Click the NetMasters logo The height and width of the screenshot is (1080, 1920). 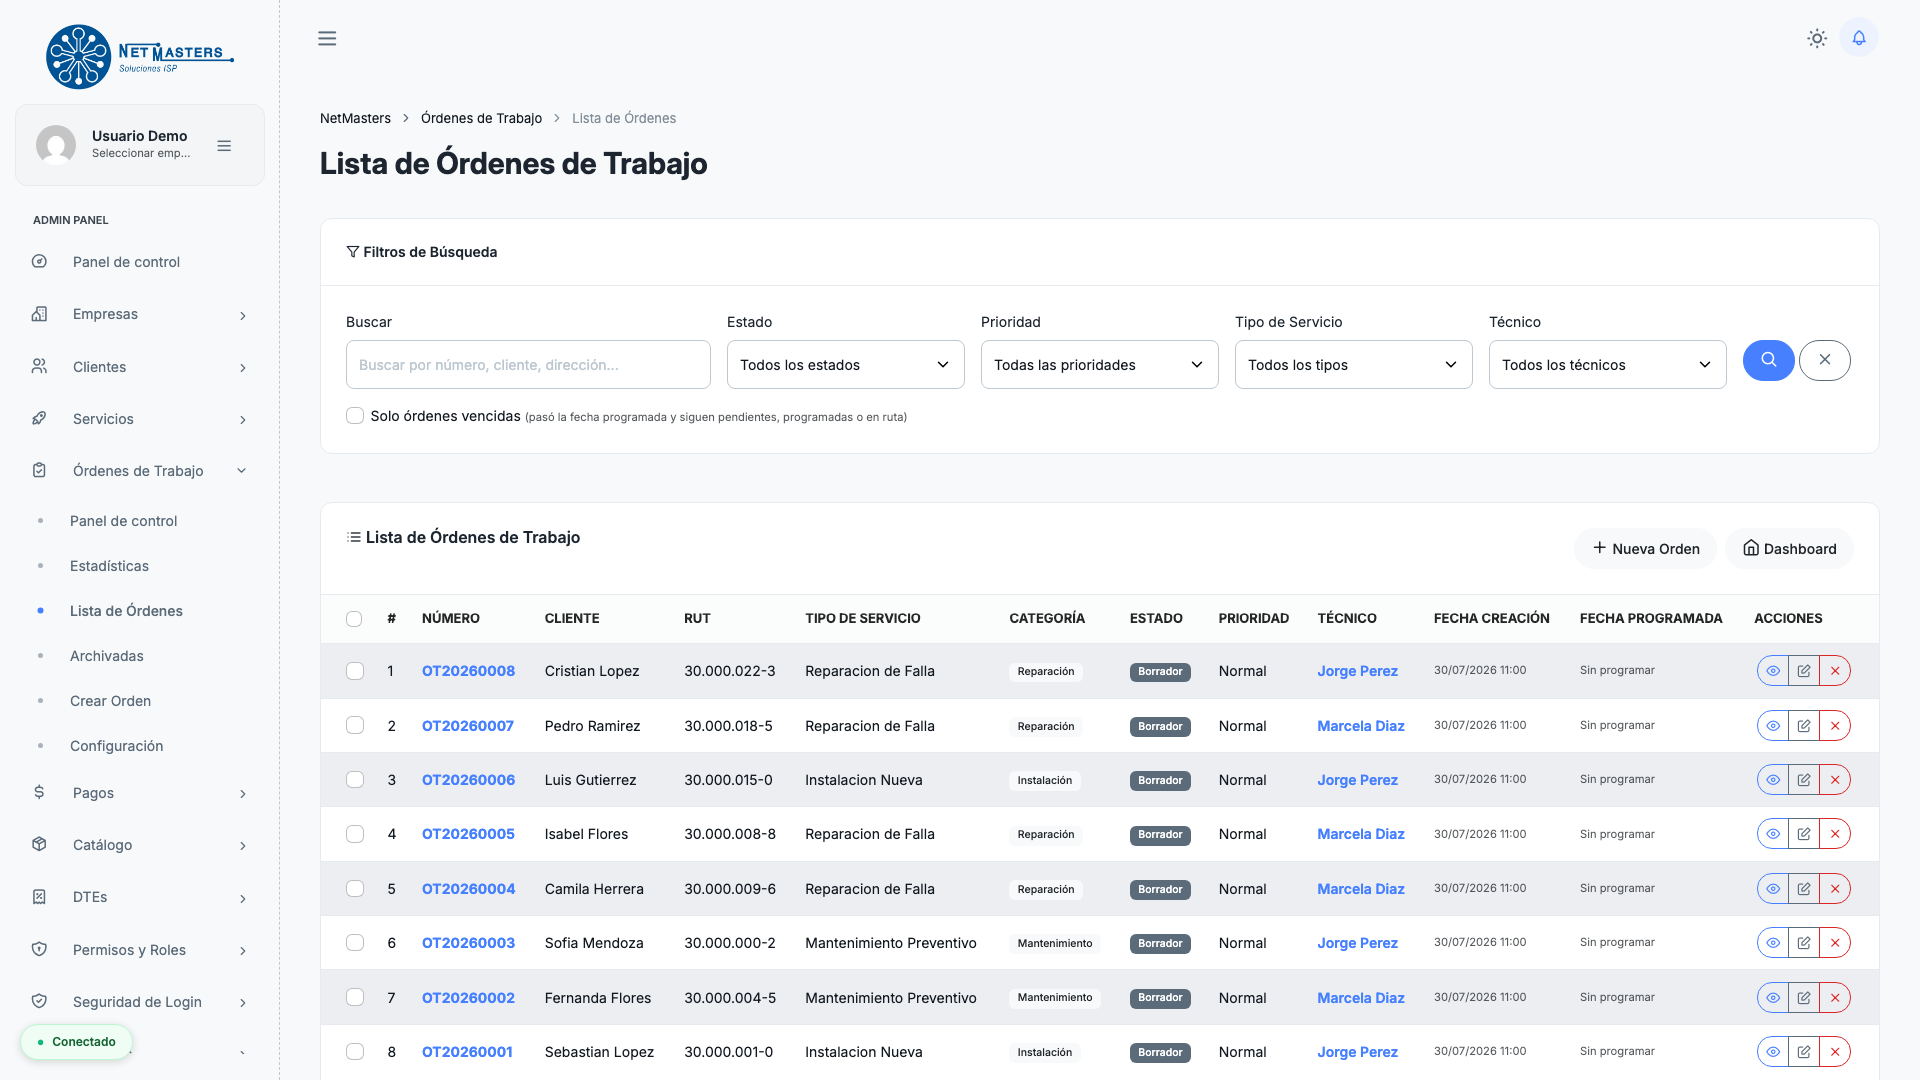tap(140, 57)
